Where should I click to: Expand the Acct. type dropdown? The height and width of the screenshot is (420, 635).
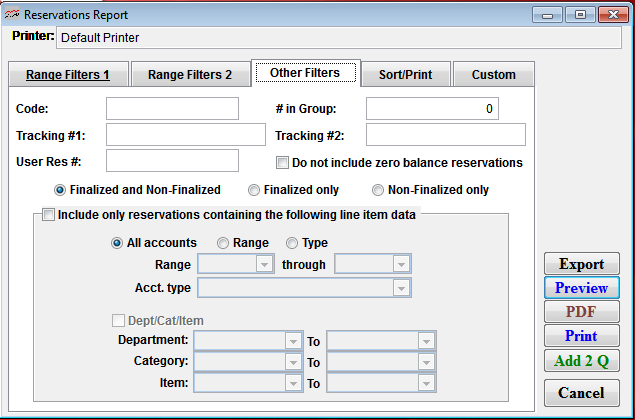click(401, 288)
